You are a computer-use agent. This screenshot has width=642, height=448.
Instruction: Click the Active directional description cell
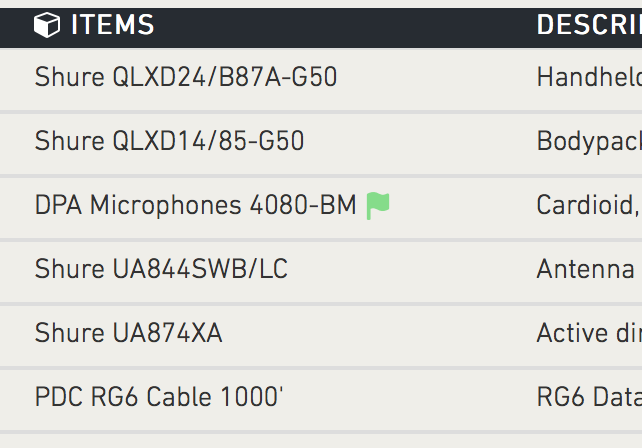pos(589,333)
